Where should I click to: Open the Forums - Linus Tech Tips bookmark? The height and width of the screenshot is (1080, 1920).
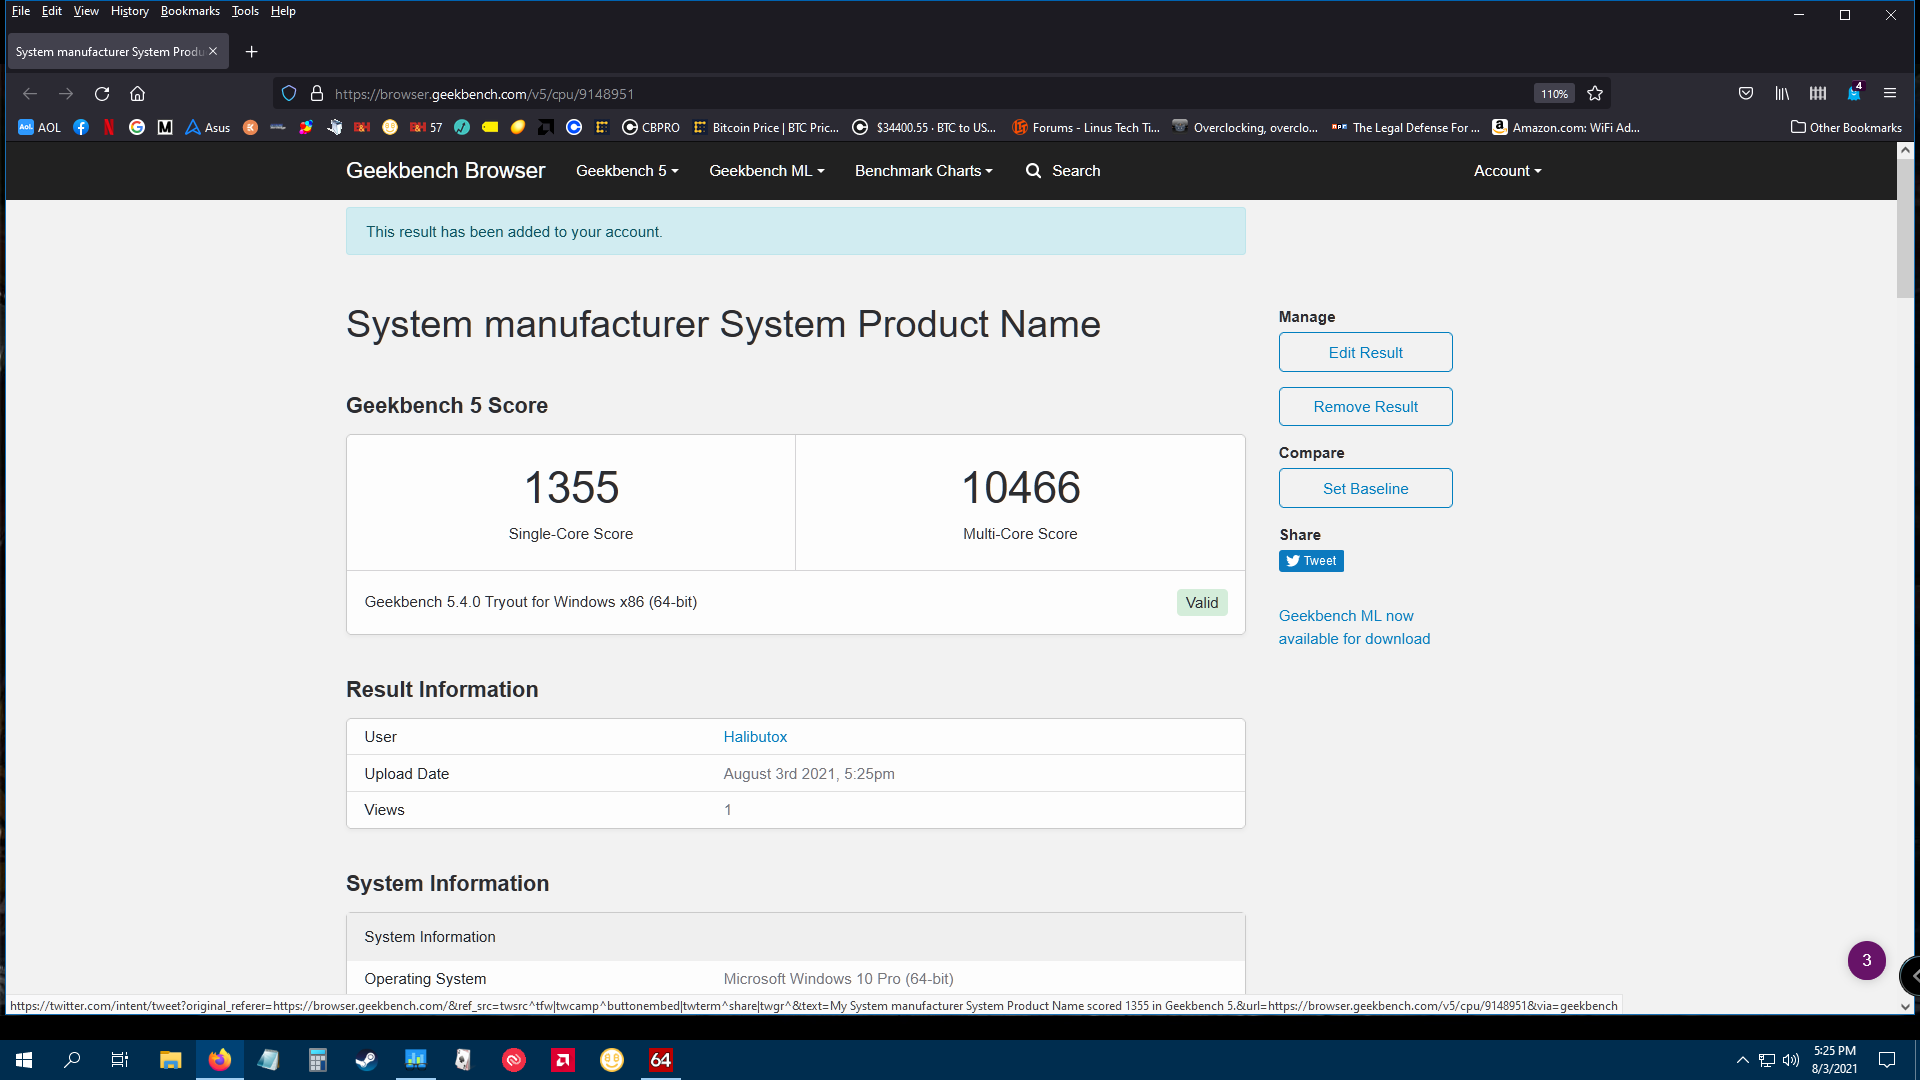click(1086, 127)
